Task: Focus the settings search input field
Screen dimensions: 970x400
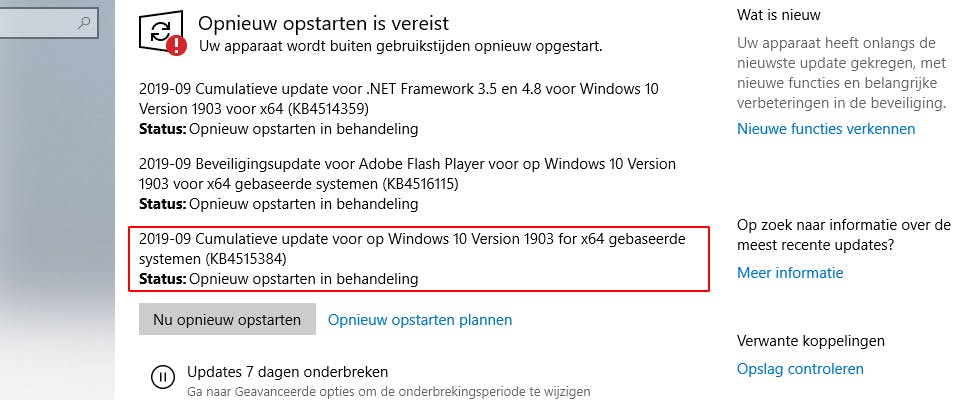Action: [x=40, y=21]
